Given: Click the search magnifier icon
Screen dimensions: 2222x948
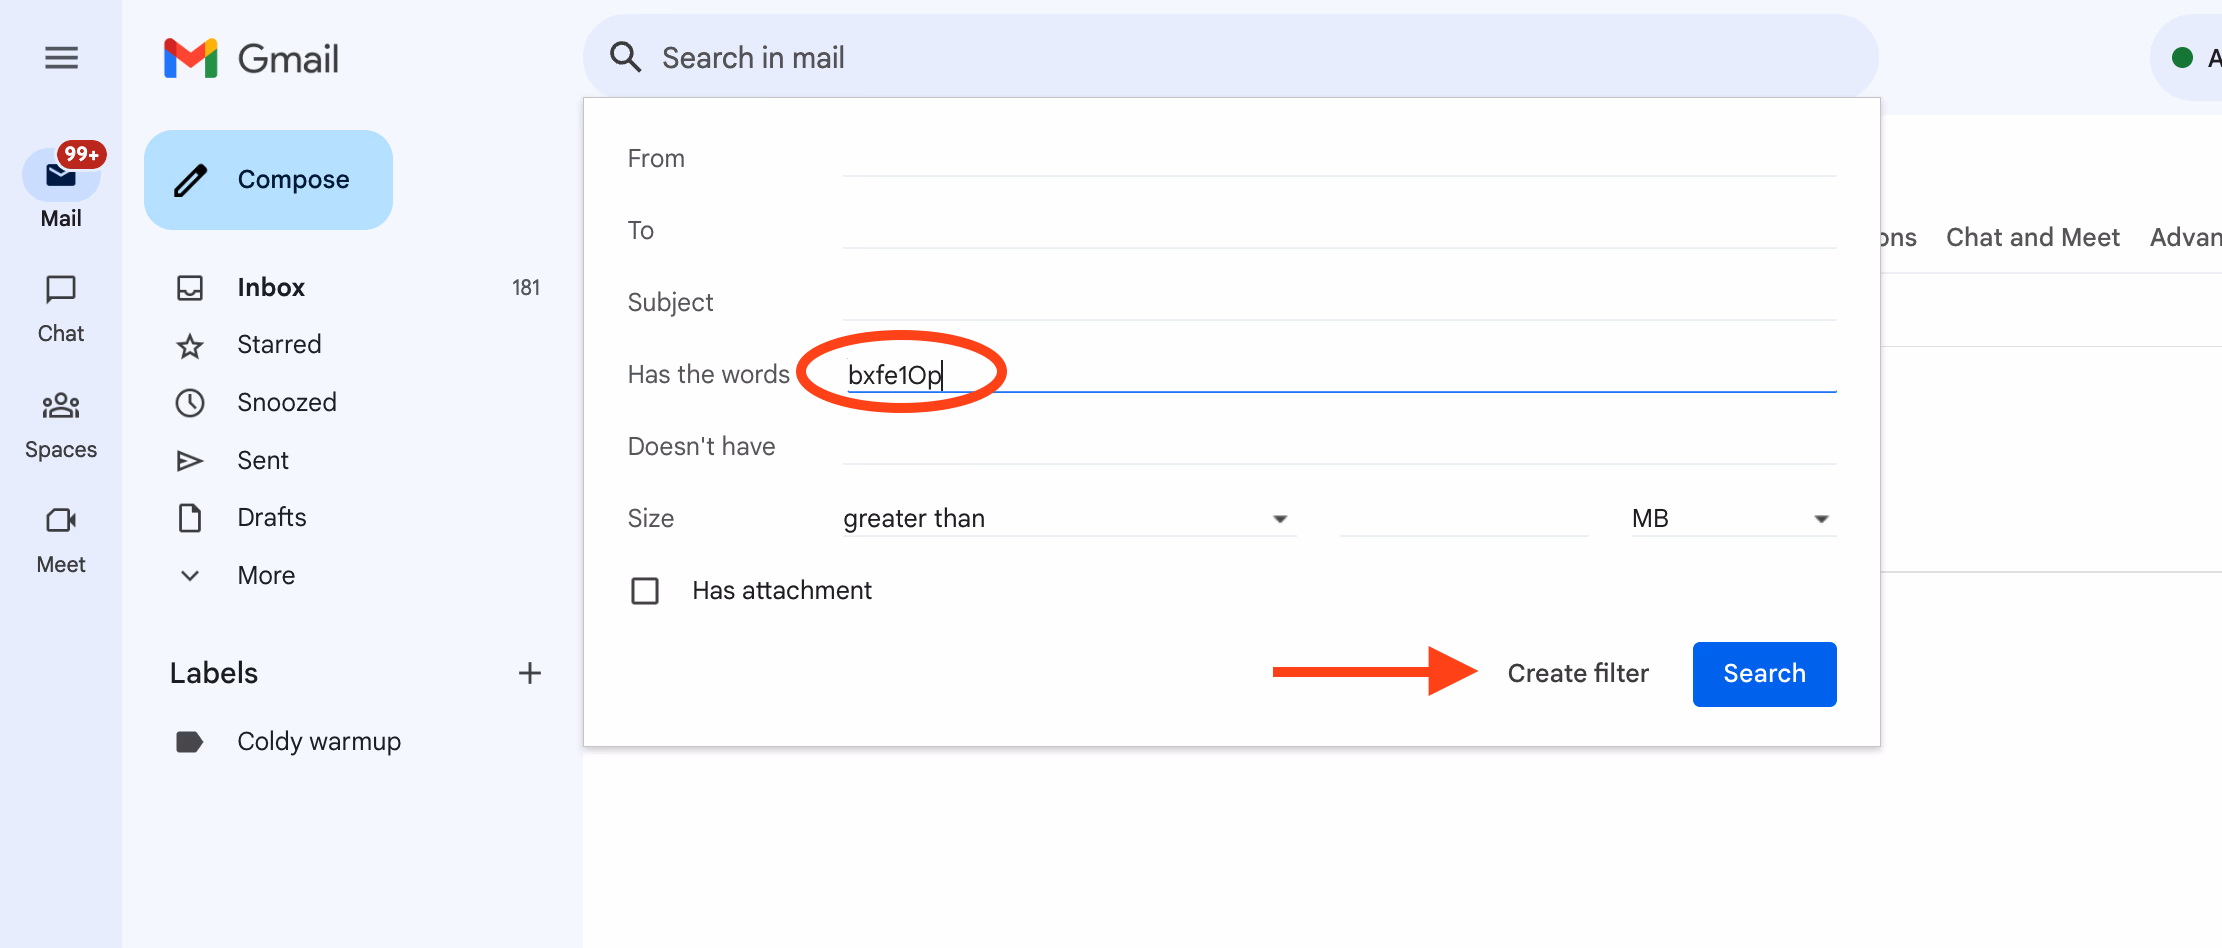Looking at the screenshot, I should [625, 58].
